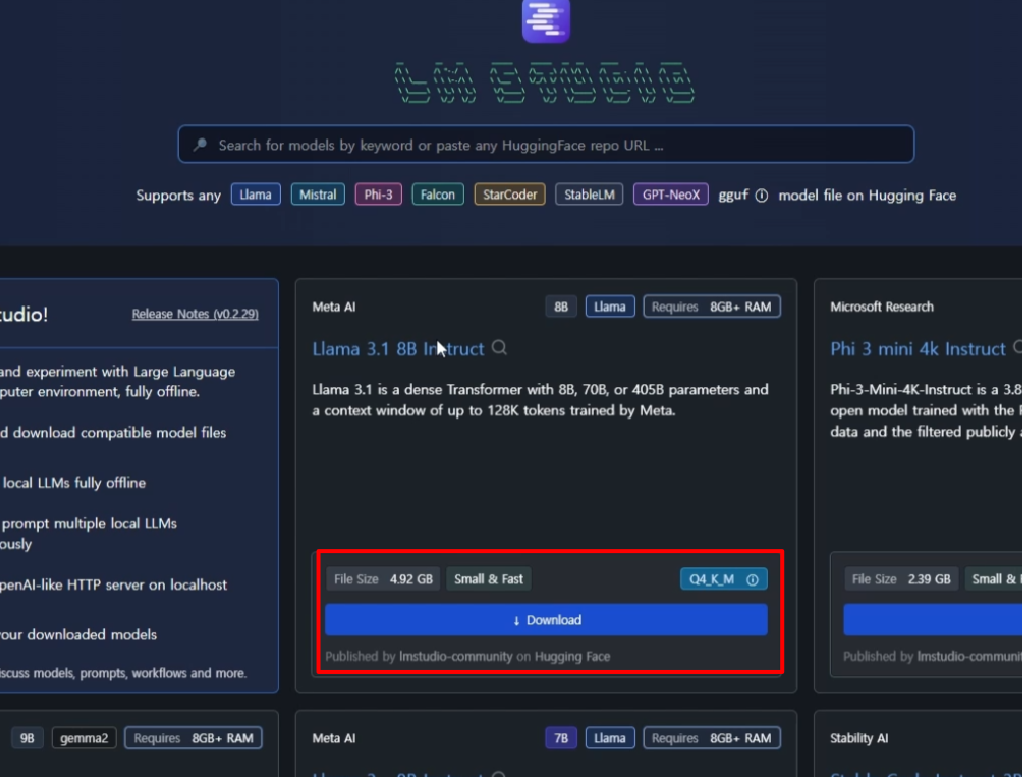The height and width of the screenshot is (777, 1022).
Task: Select the GPT-NeoX tag
Action: (x=671, y=194)
